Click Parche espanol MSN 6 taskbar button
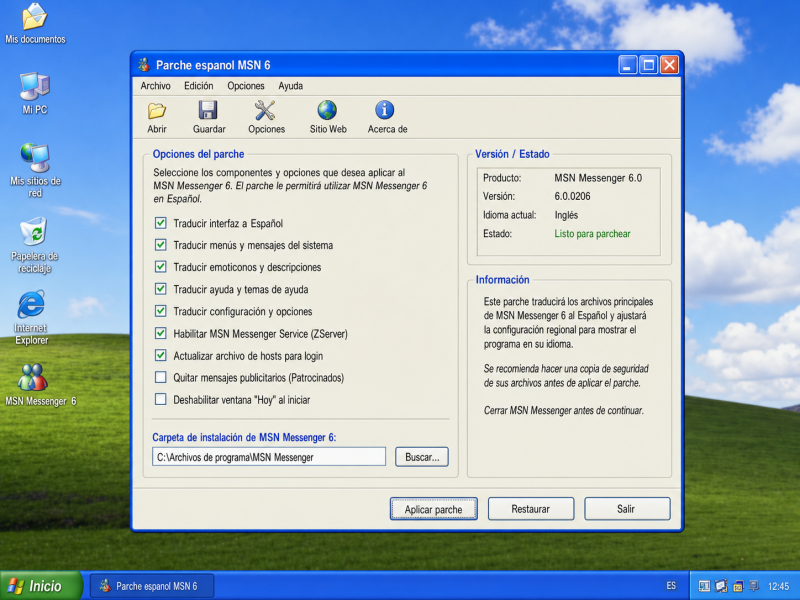 (x=152, y=586)
